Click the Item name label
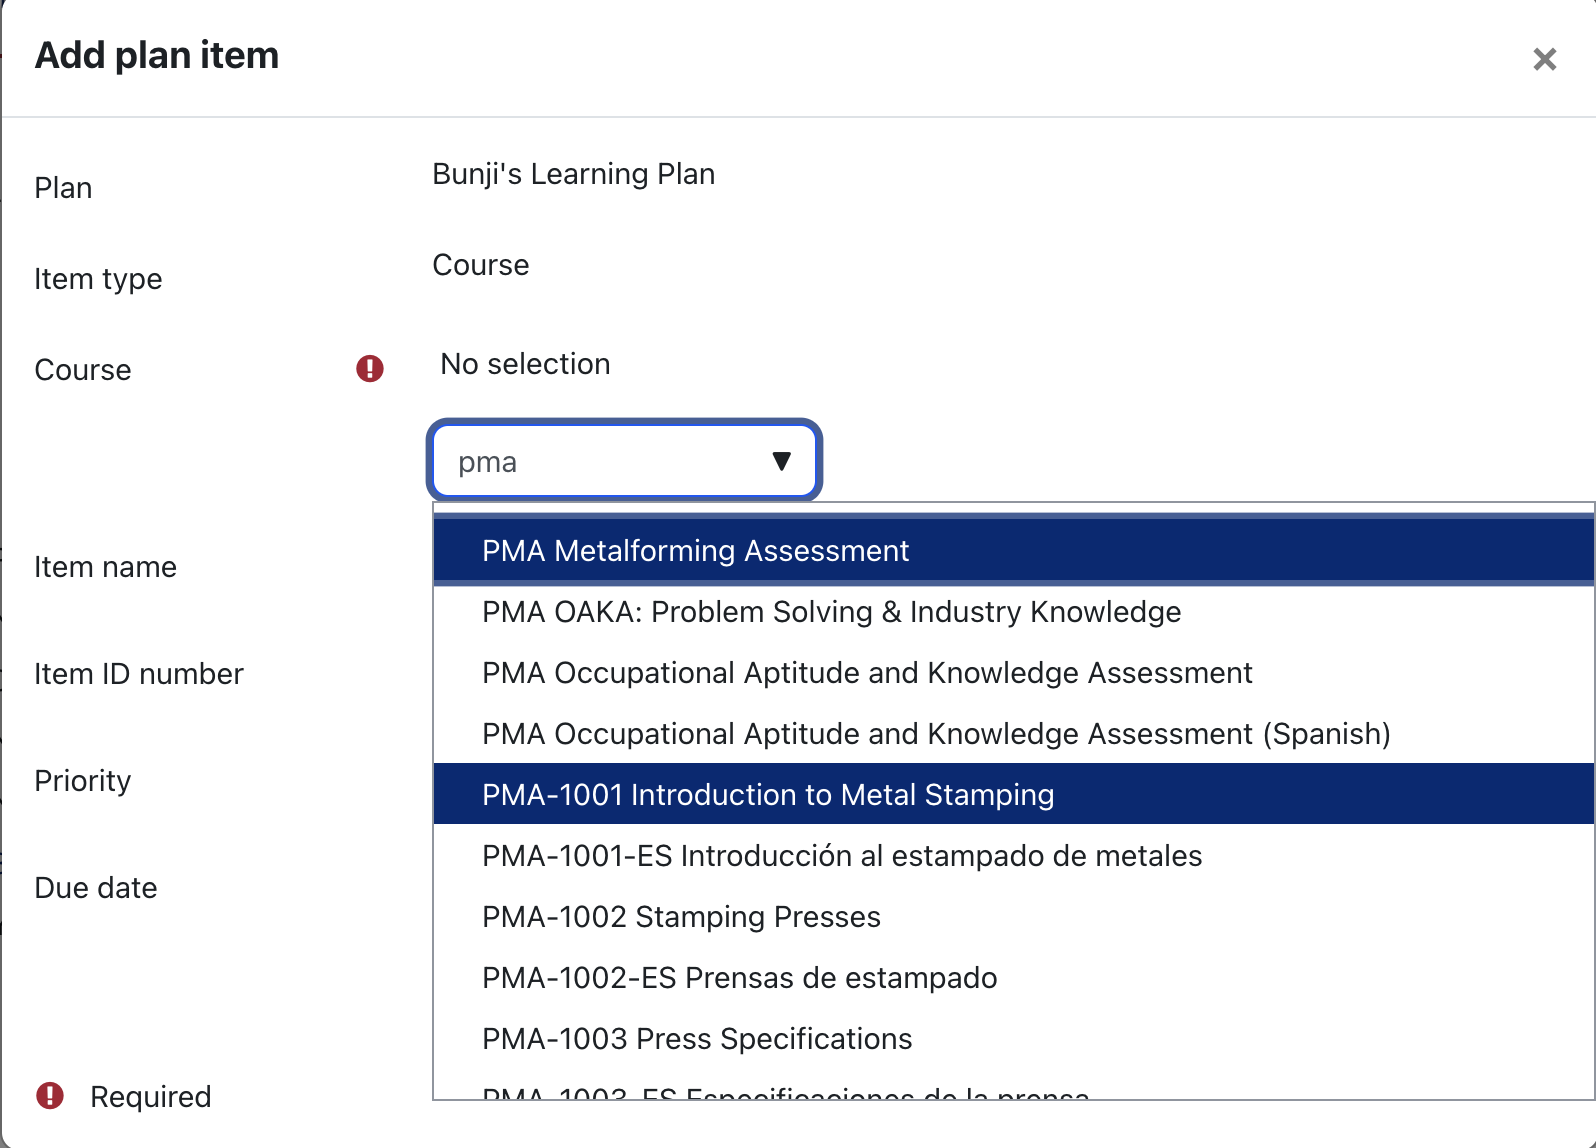Screen dimensions: 1596x1148 [x=105, y=567]
